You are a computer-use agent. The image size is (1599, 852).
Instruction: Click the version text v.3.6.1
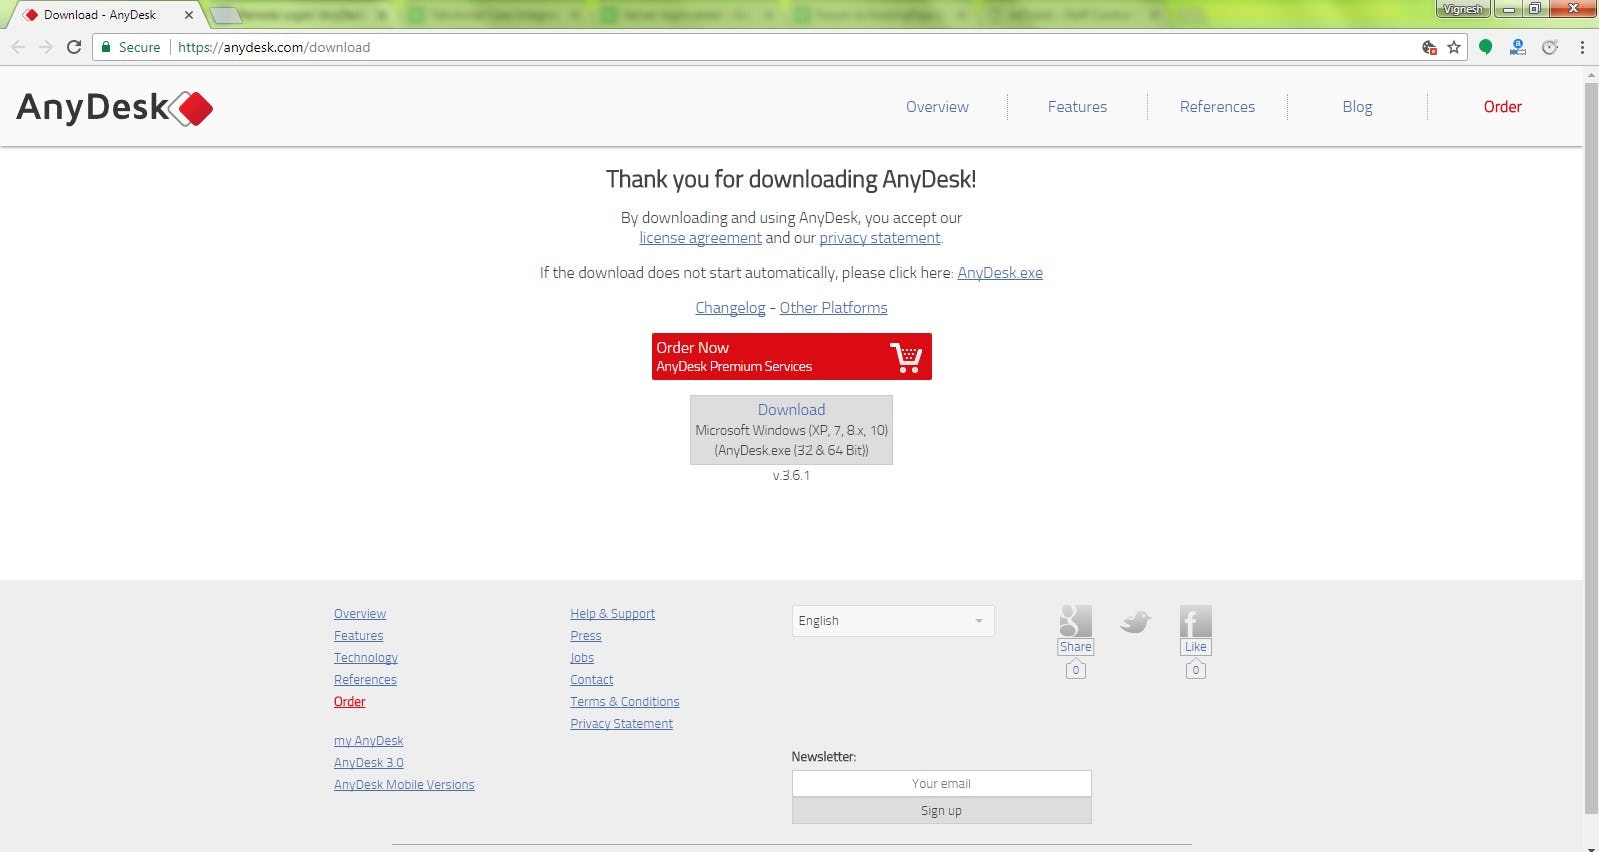(791, 476)
